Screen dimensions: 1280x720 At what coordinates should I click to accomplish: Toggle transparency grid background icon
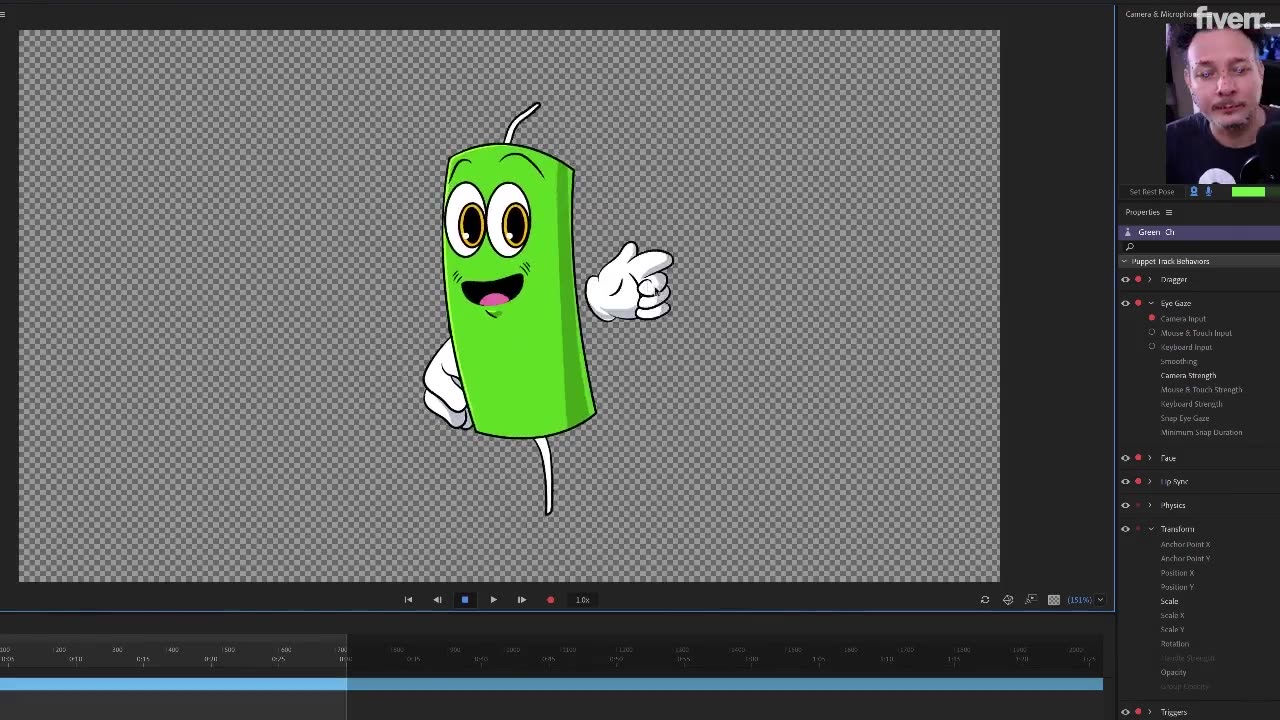1054,600
